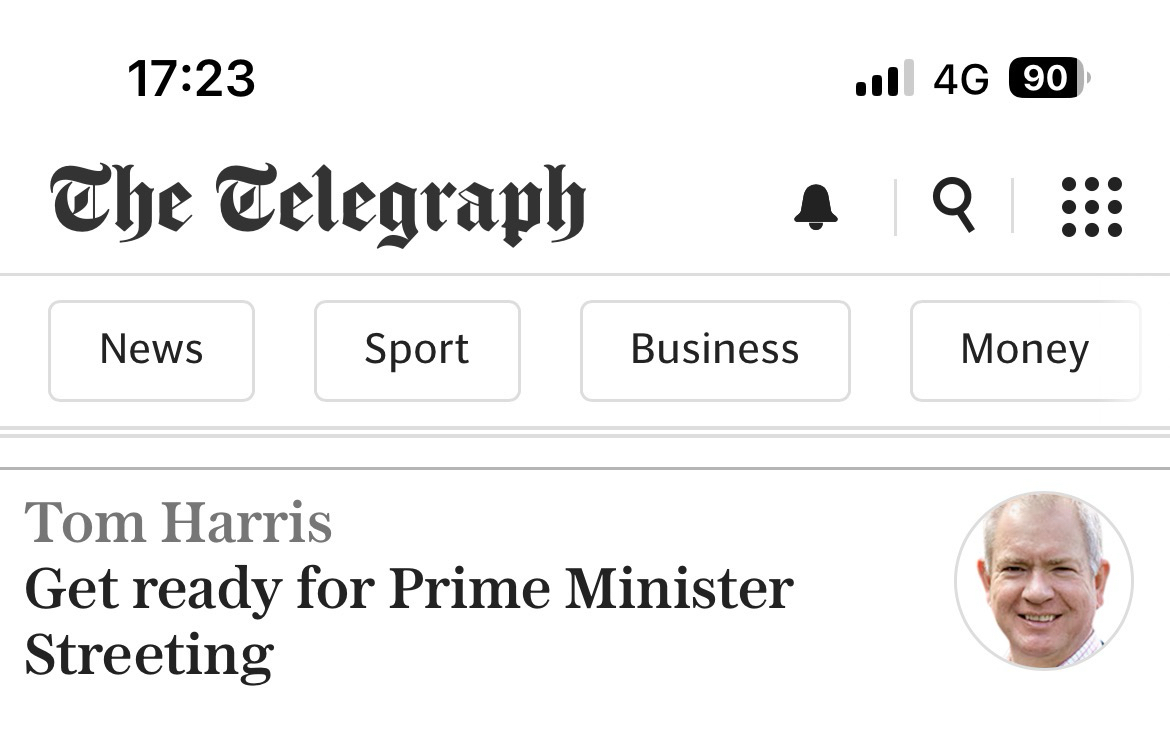Switch to the News section tab
The width and height of the screenshot is (1170, 732).
(152, 350)
